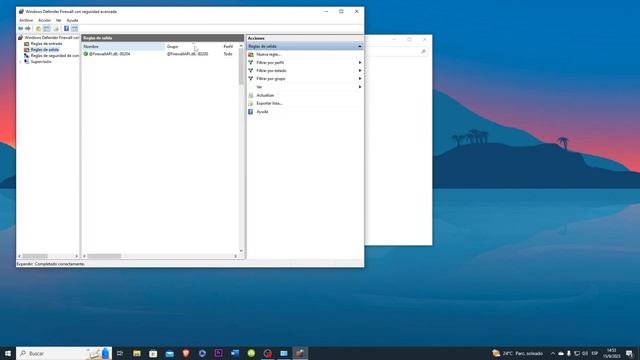
Task: Expand the Filtrar por estado submenu arrow
Action: 360,71
